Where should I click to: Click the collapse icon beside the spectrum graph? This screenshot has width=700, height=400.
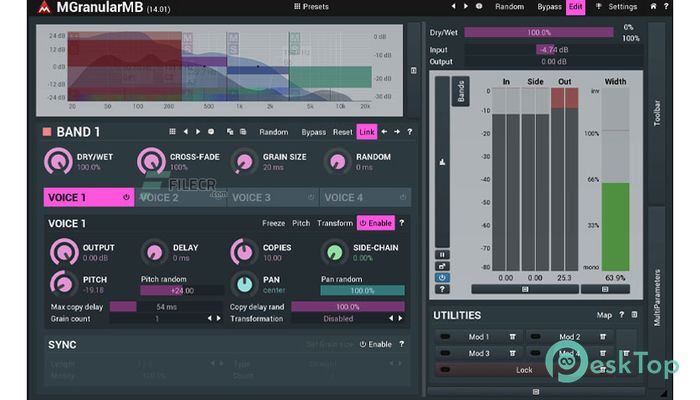pyautogui.click(x=413, y=71)
